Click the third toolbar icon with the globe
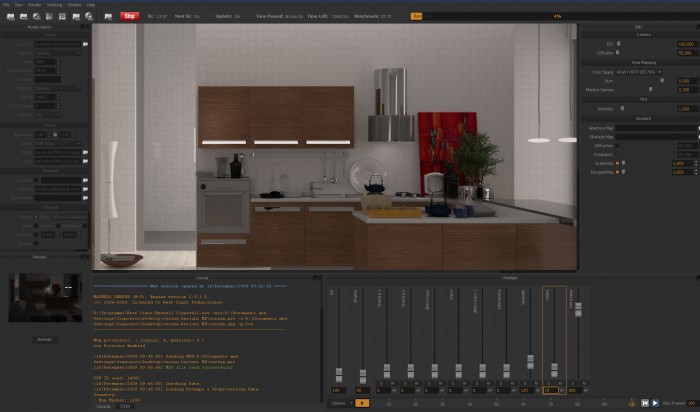 coord(37,17)
